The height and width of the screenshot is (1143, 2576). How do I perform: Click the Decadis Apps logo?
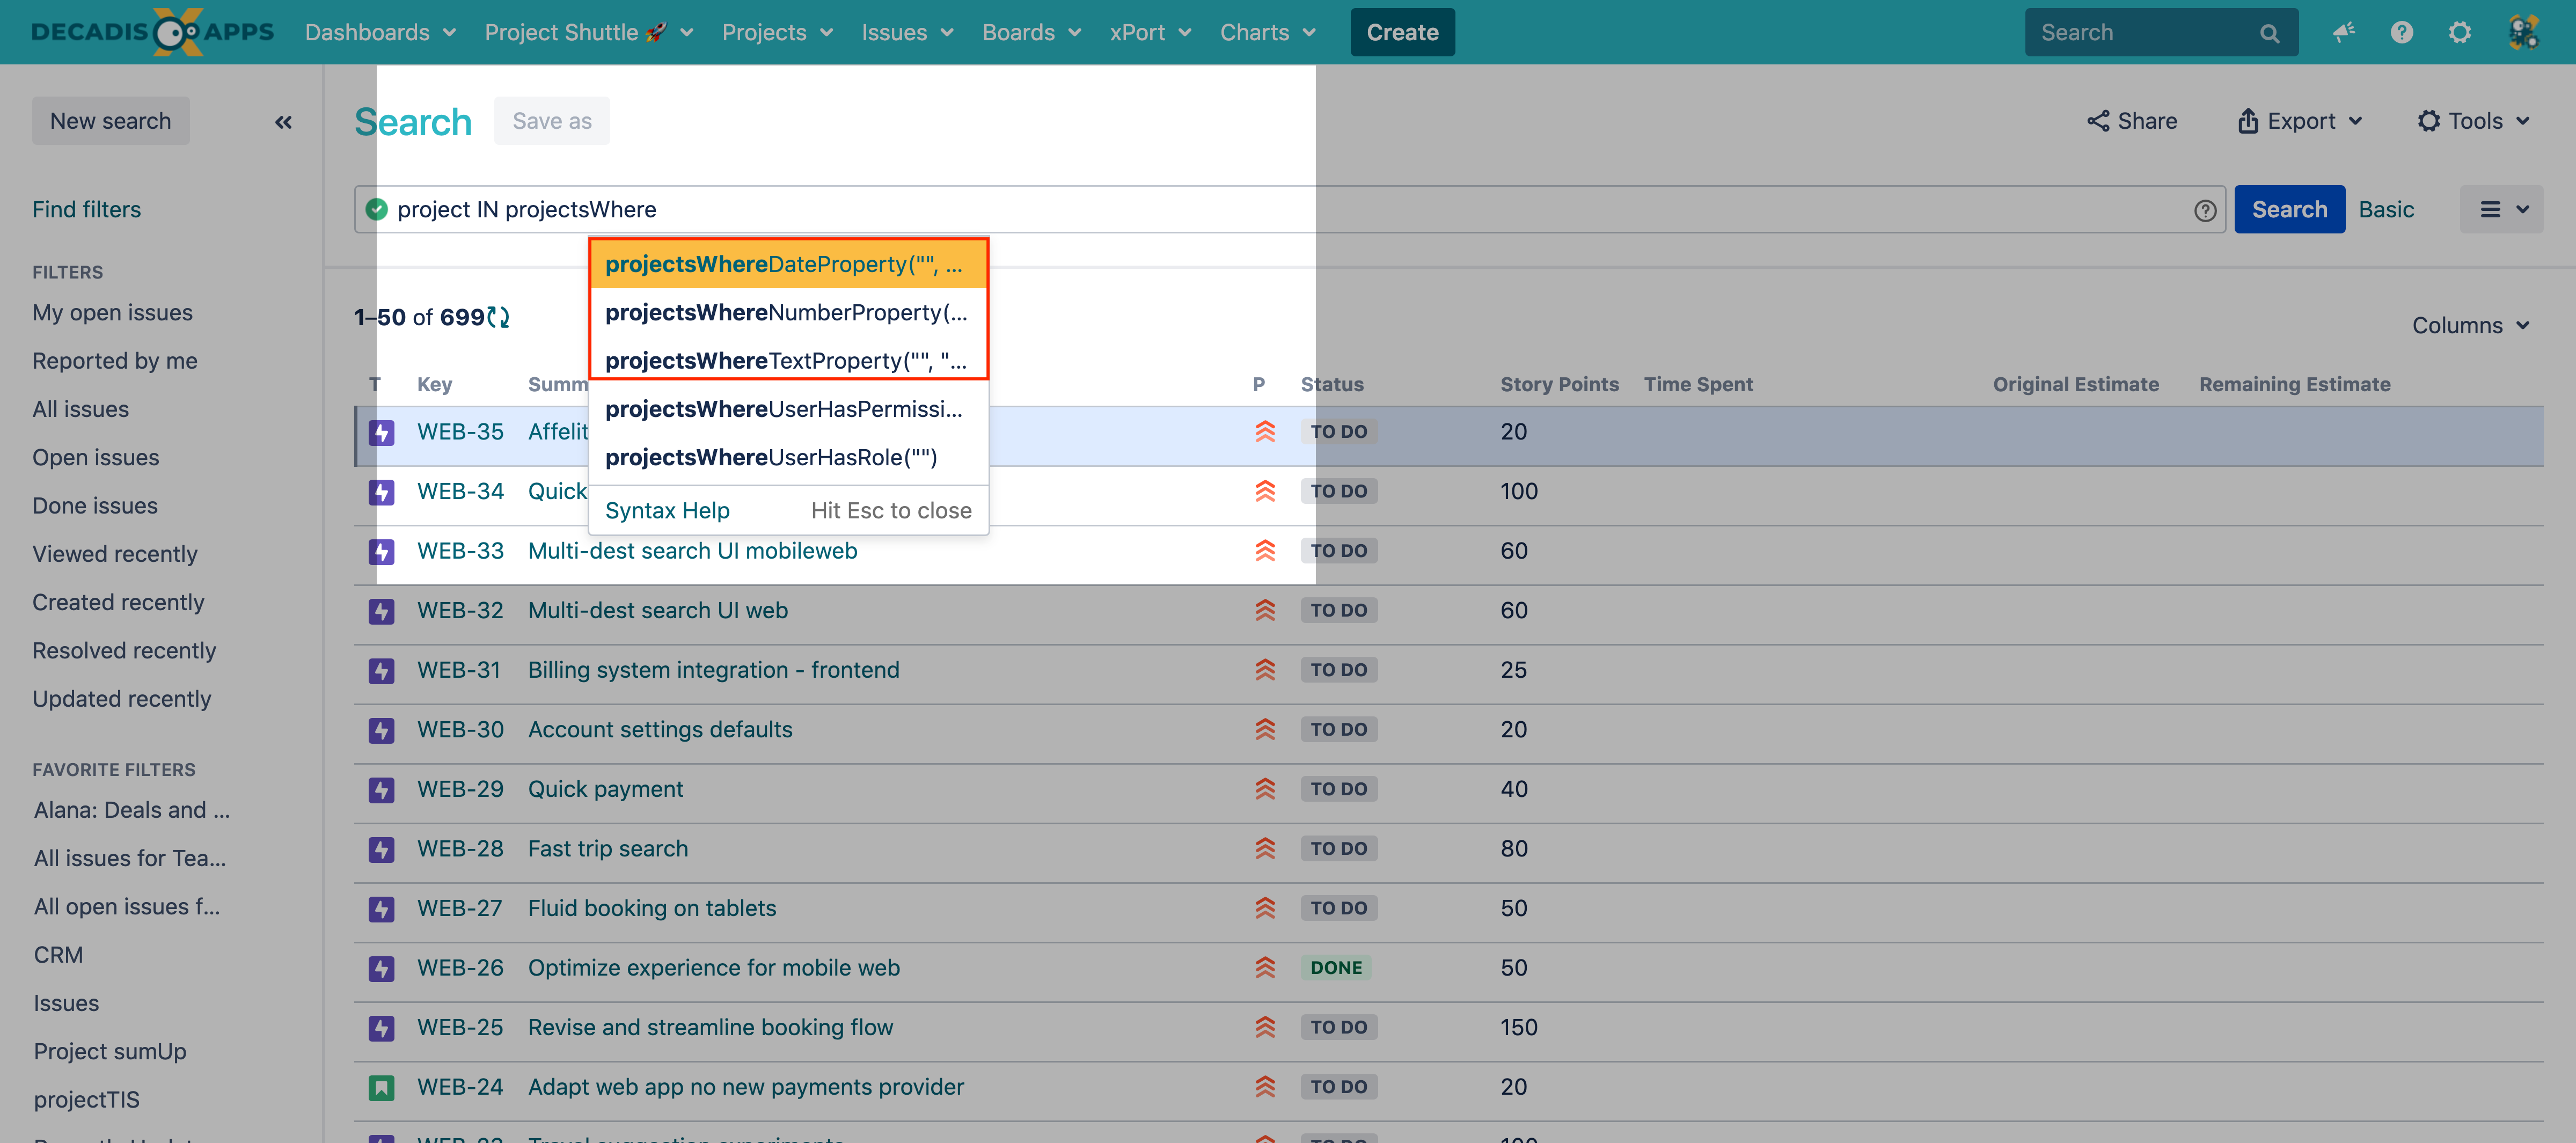pyautogui.click(x=152, y=32)
